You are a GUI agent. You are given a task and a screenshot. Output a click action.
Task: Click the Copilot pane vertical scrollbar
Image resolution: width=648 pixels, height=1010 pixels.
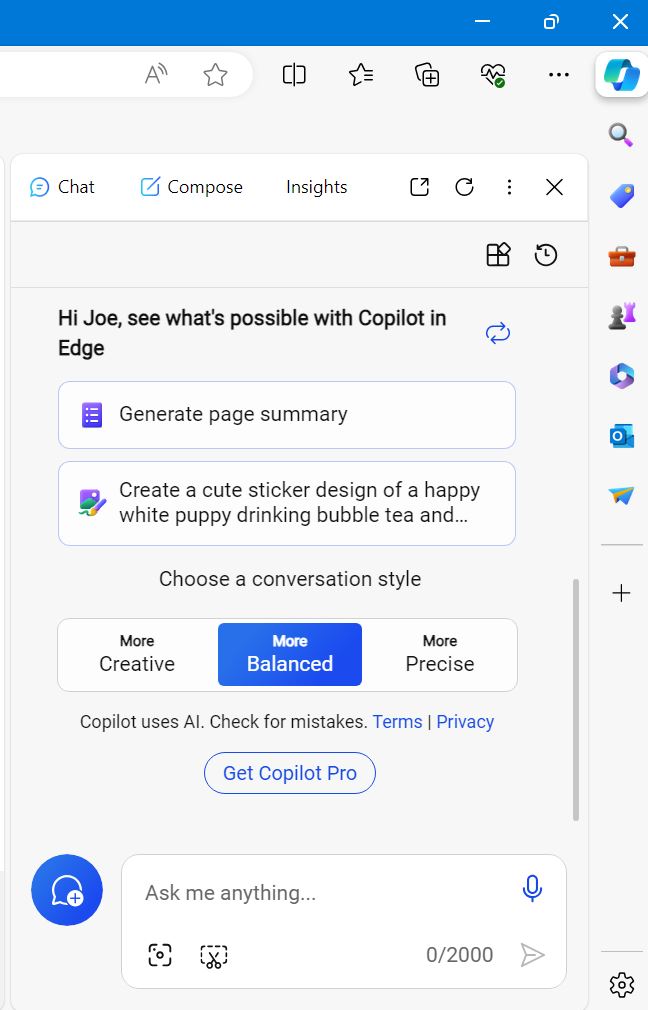coord(576,700)
